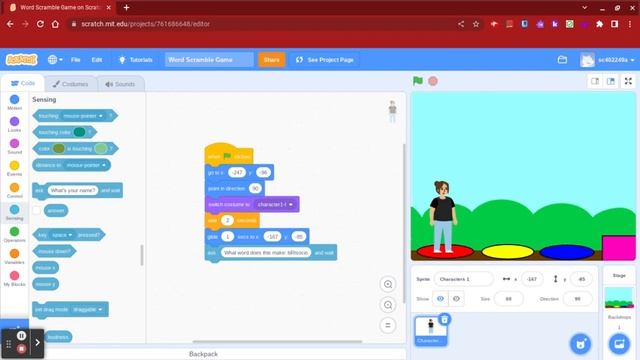Screen dimensions: 640x360
Task: Open the Sound block category
Action: tap(14, 146)
